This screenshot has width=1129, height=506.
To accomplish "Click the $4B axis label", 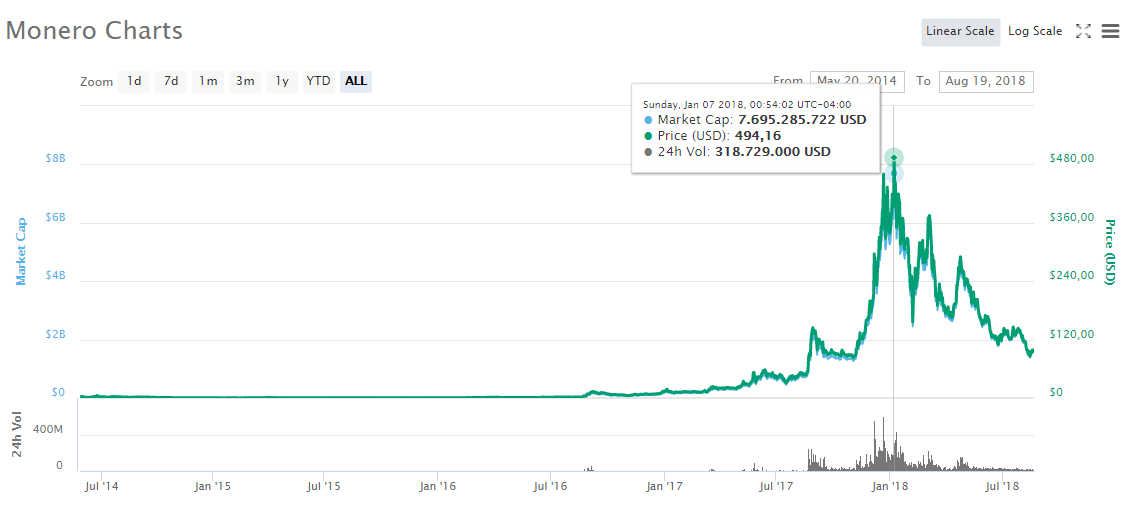I will click(x=53, y=276).
